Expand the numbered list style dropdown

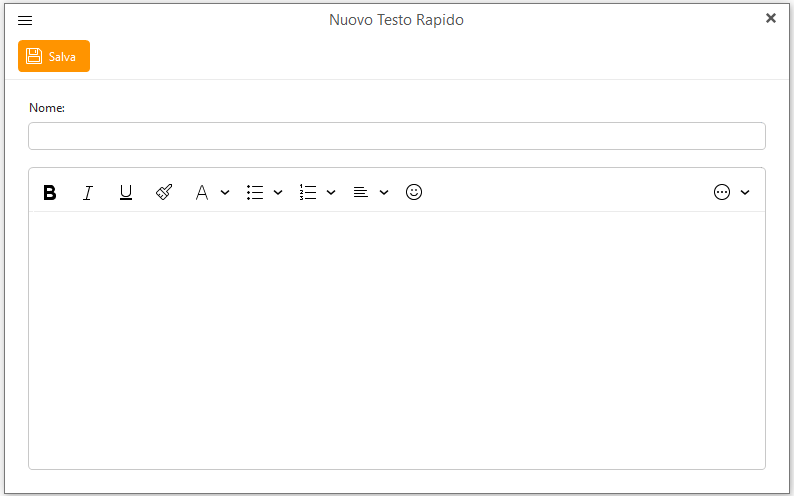coord(331,193)
